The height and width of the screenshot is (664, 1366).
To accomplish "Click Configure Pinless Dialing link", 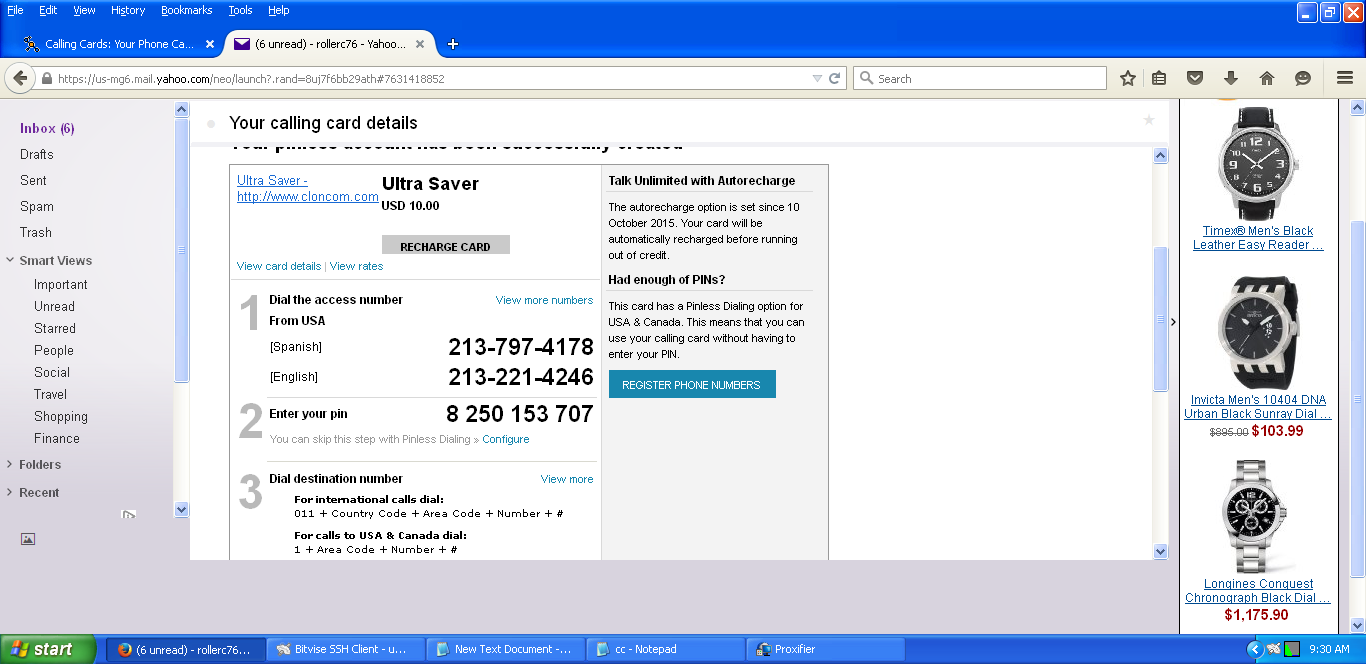I will pos(506,439).
